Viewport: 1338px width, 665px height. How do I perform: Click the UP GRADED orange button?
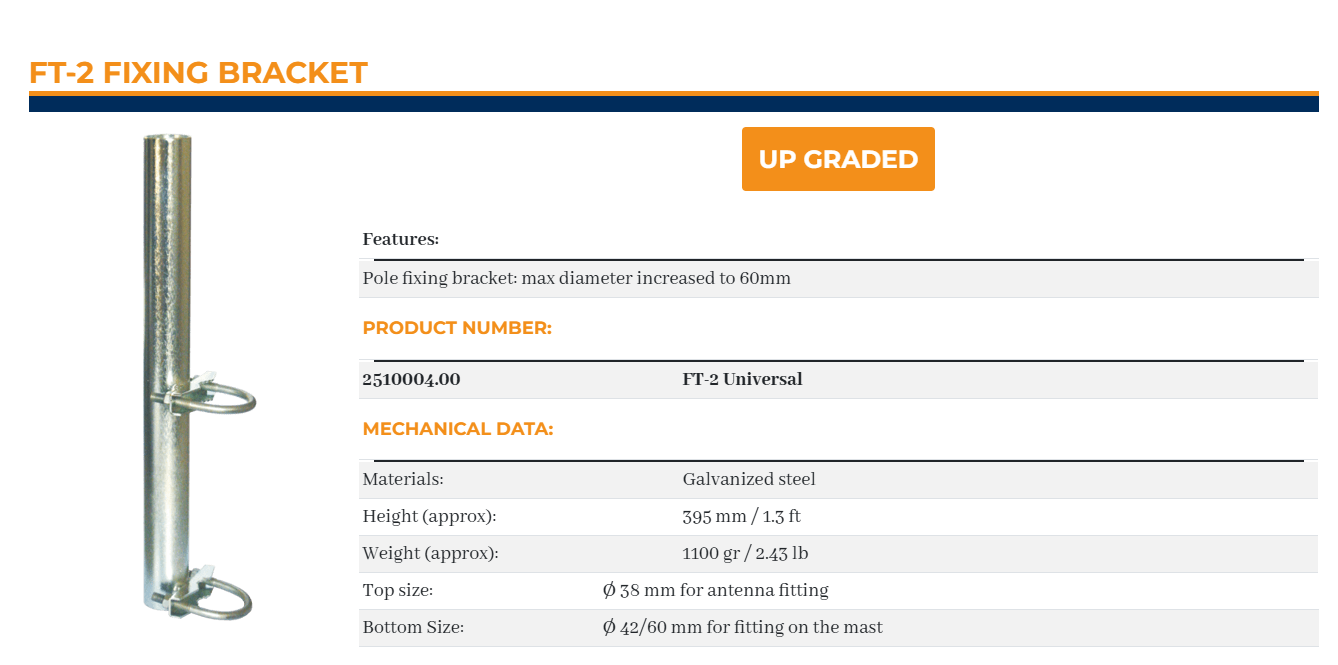(838, 159)
